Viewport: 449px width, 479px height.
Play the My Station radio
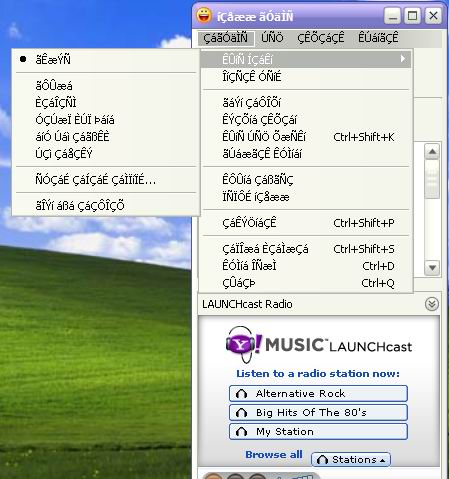318,432
